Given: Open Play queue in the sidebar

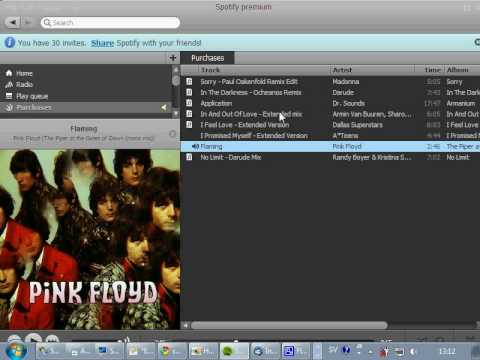Looking at the screenshot, I should (x=32, y=96).
